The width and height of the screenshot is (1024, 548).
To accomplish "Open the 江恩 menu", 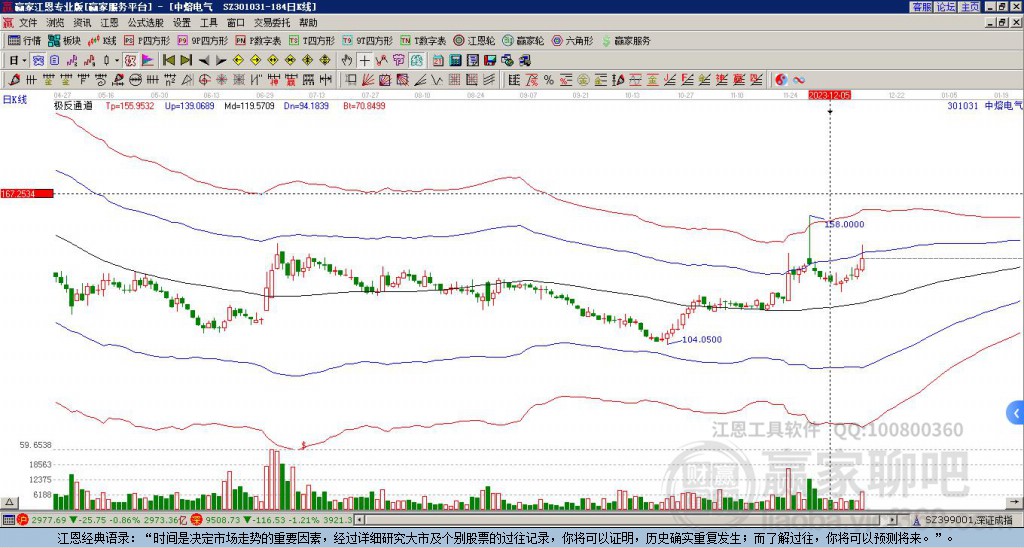I will (110, 23).
